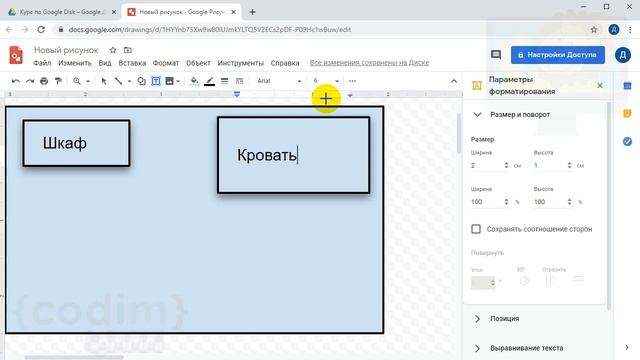Adjust width percent stepper
This screenshot has height=360, width=640.
click(x=506, y=202)
